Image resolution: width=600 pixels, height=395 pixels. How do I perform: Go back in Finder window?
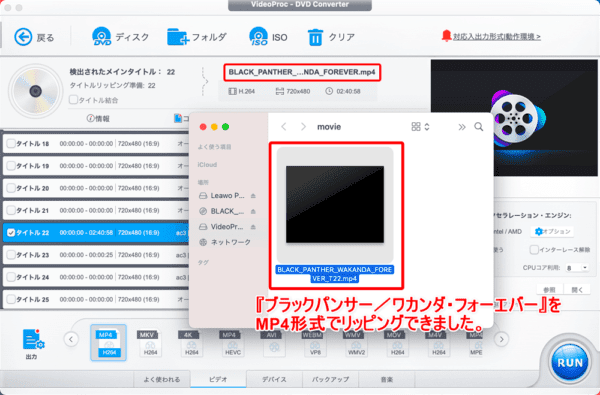pos(284,127)
